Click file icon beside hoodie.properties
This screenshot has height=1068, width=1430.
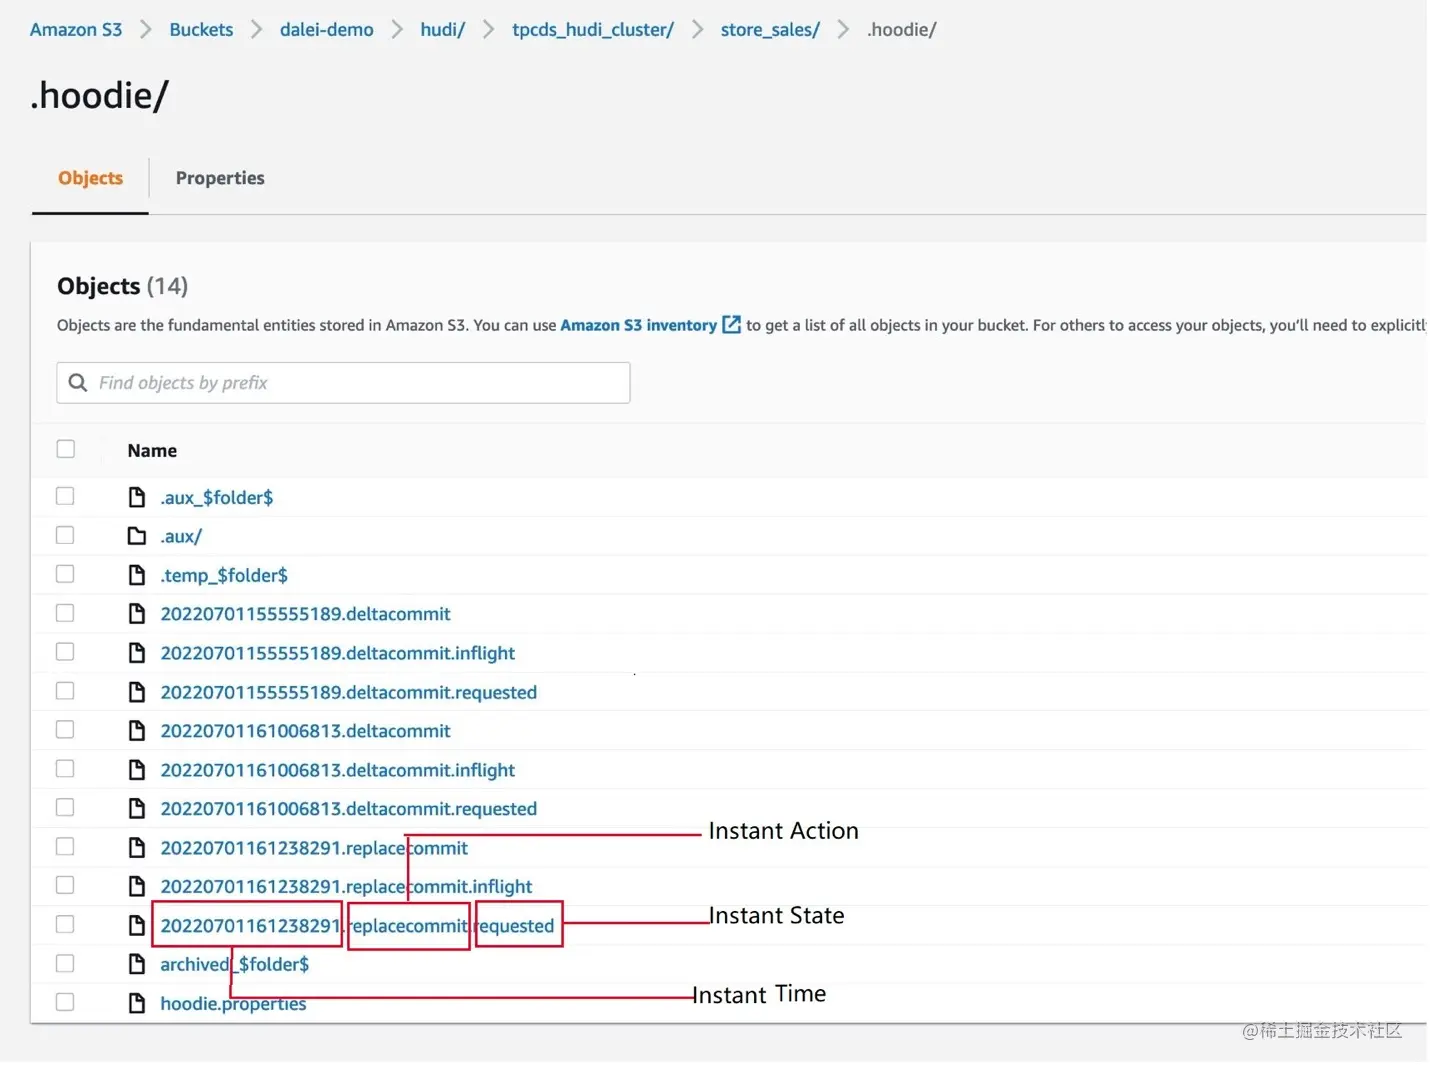[x=137, y=1003]
